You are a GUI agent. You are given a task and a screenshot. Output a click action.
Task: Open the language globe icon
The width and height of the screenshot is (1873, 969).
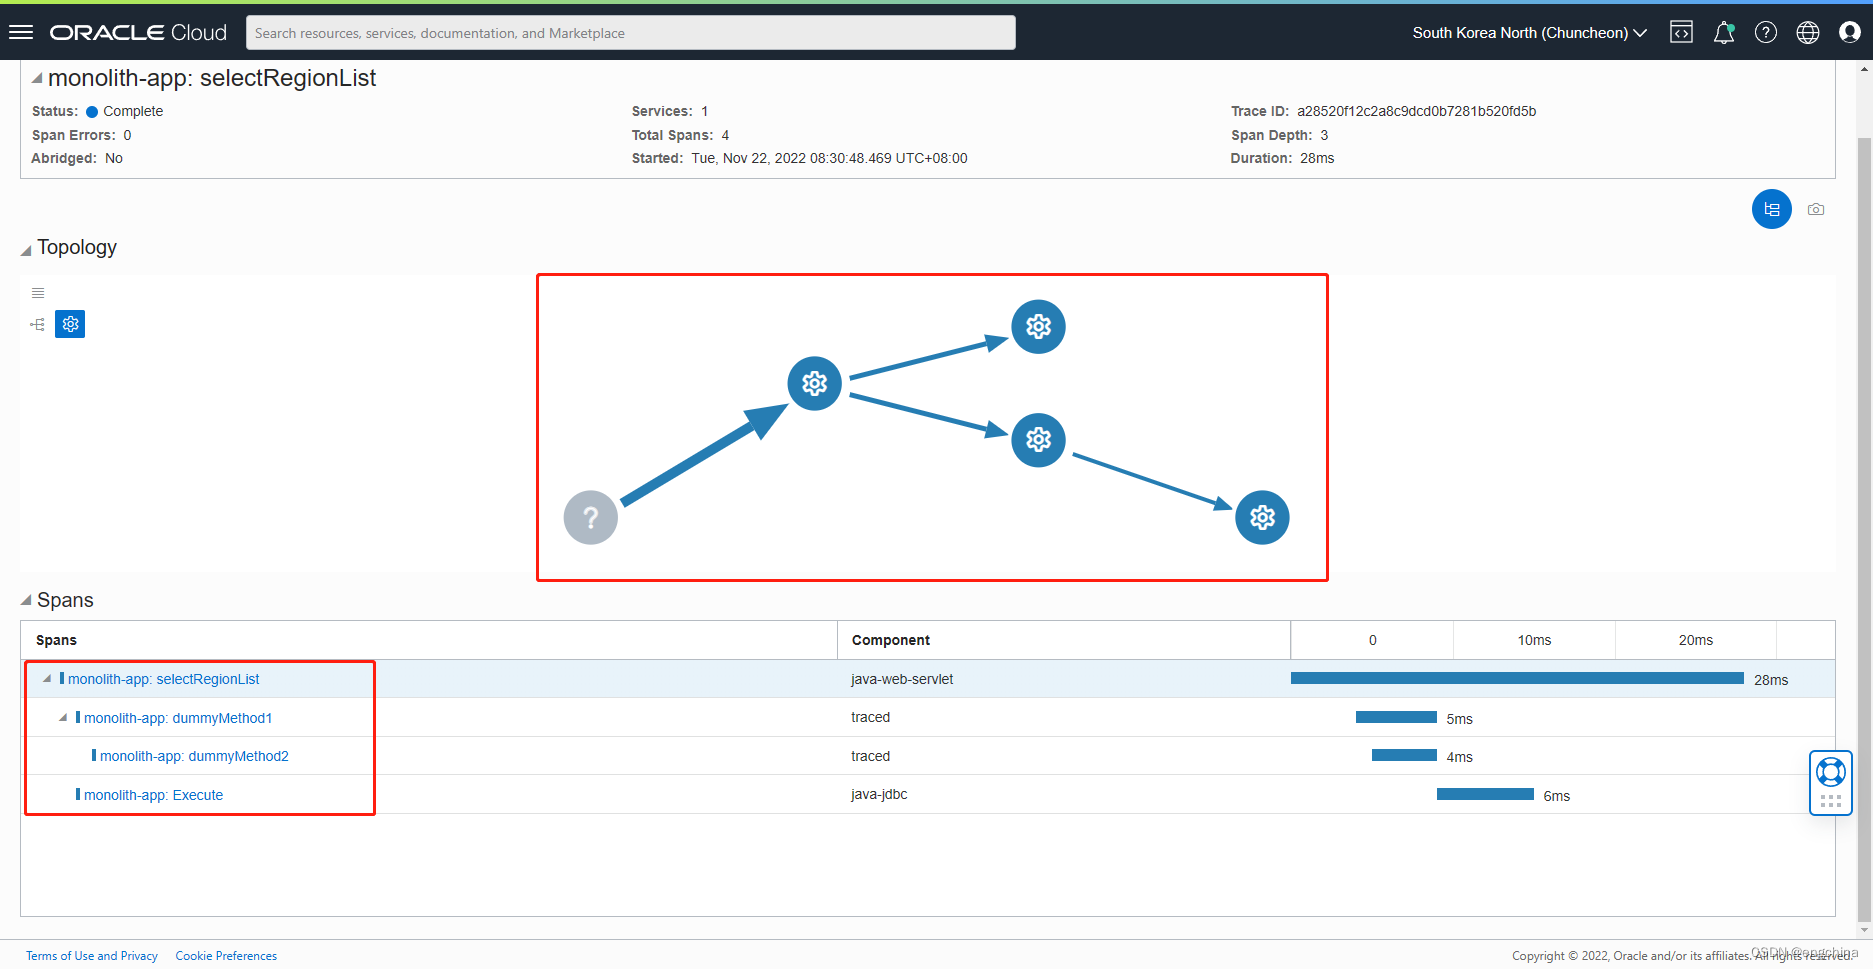1808,33
